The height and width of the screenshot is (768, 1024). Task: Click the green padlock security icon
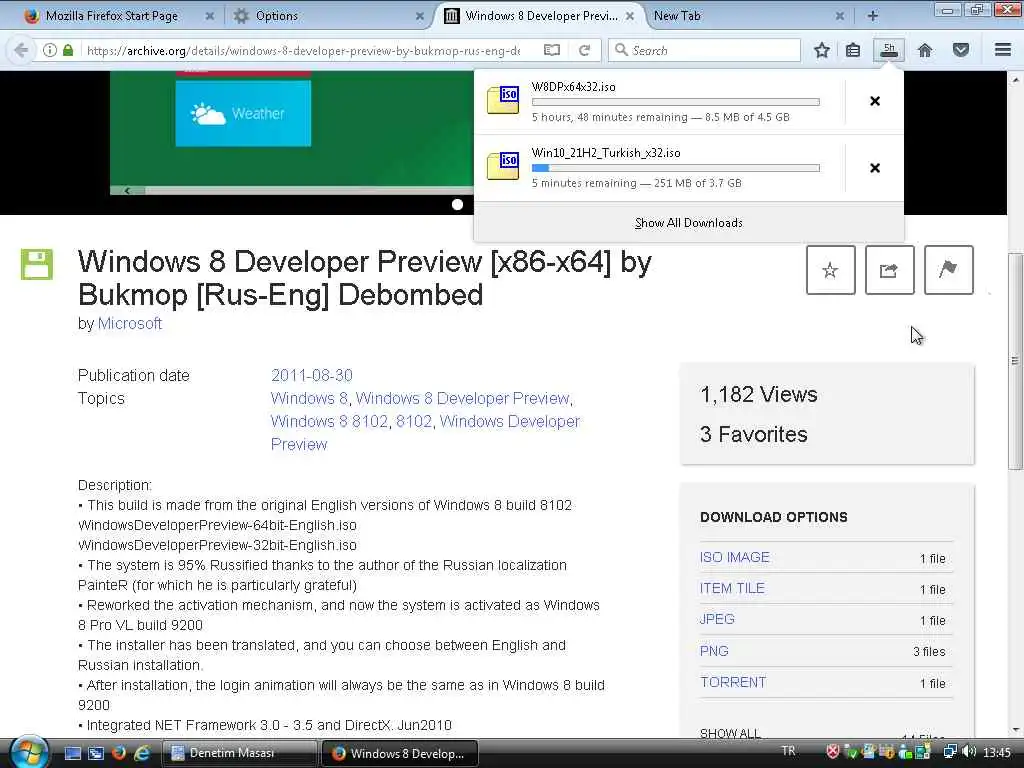click(x=68, y=50)
